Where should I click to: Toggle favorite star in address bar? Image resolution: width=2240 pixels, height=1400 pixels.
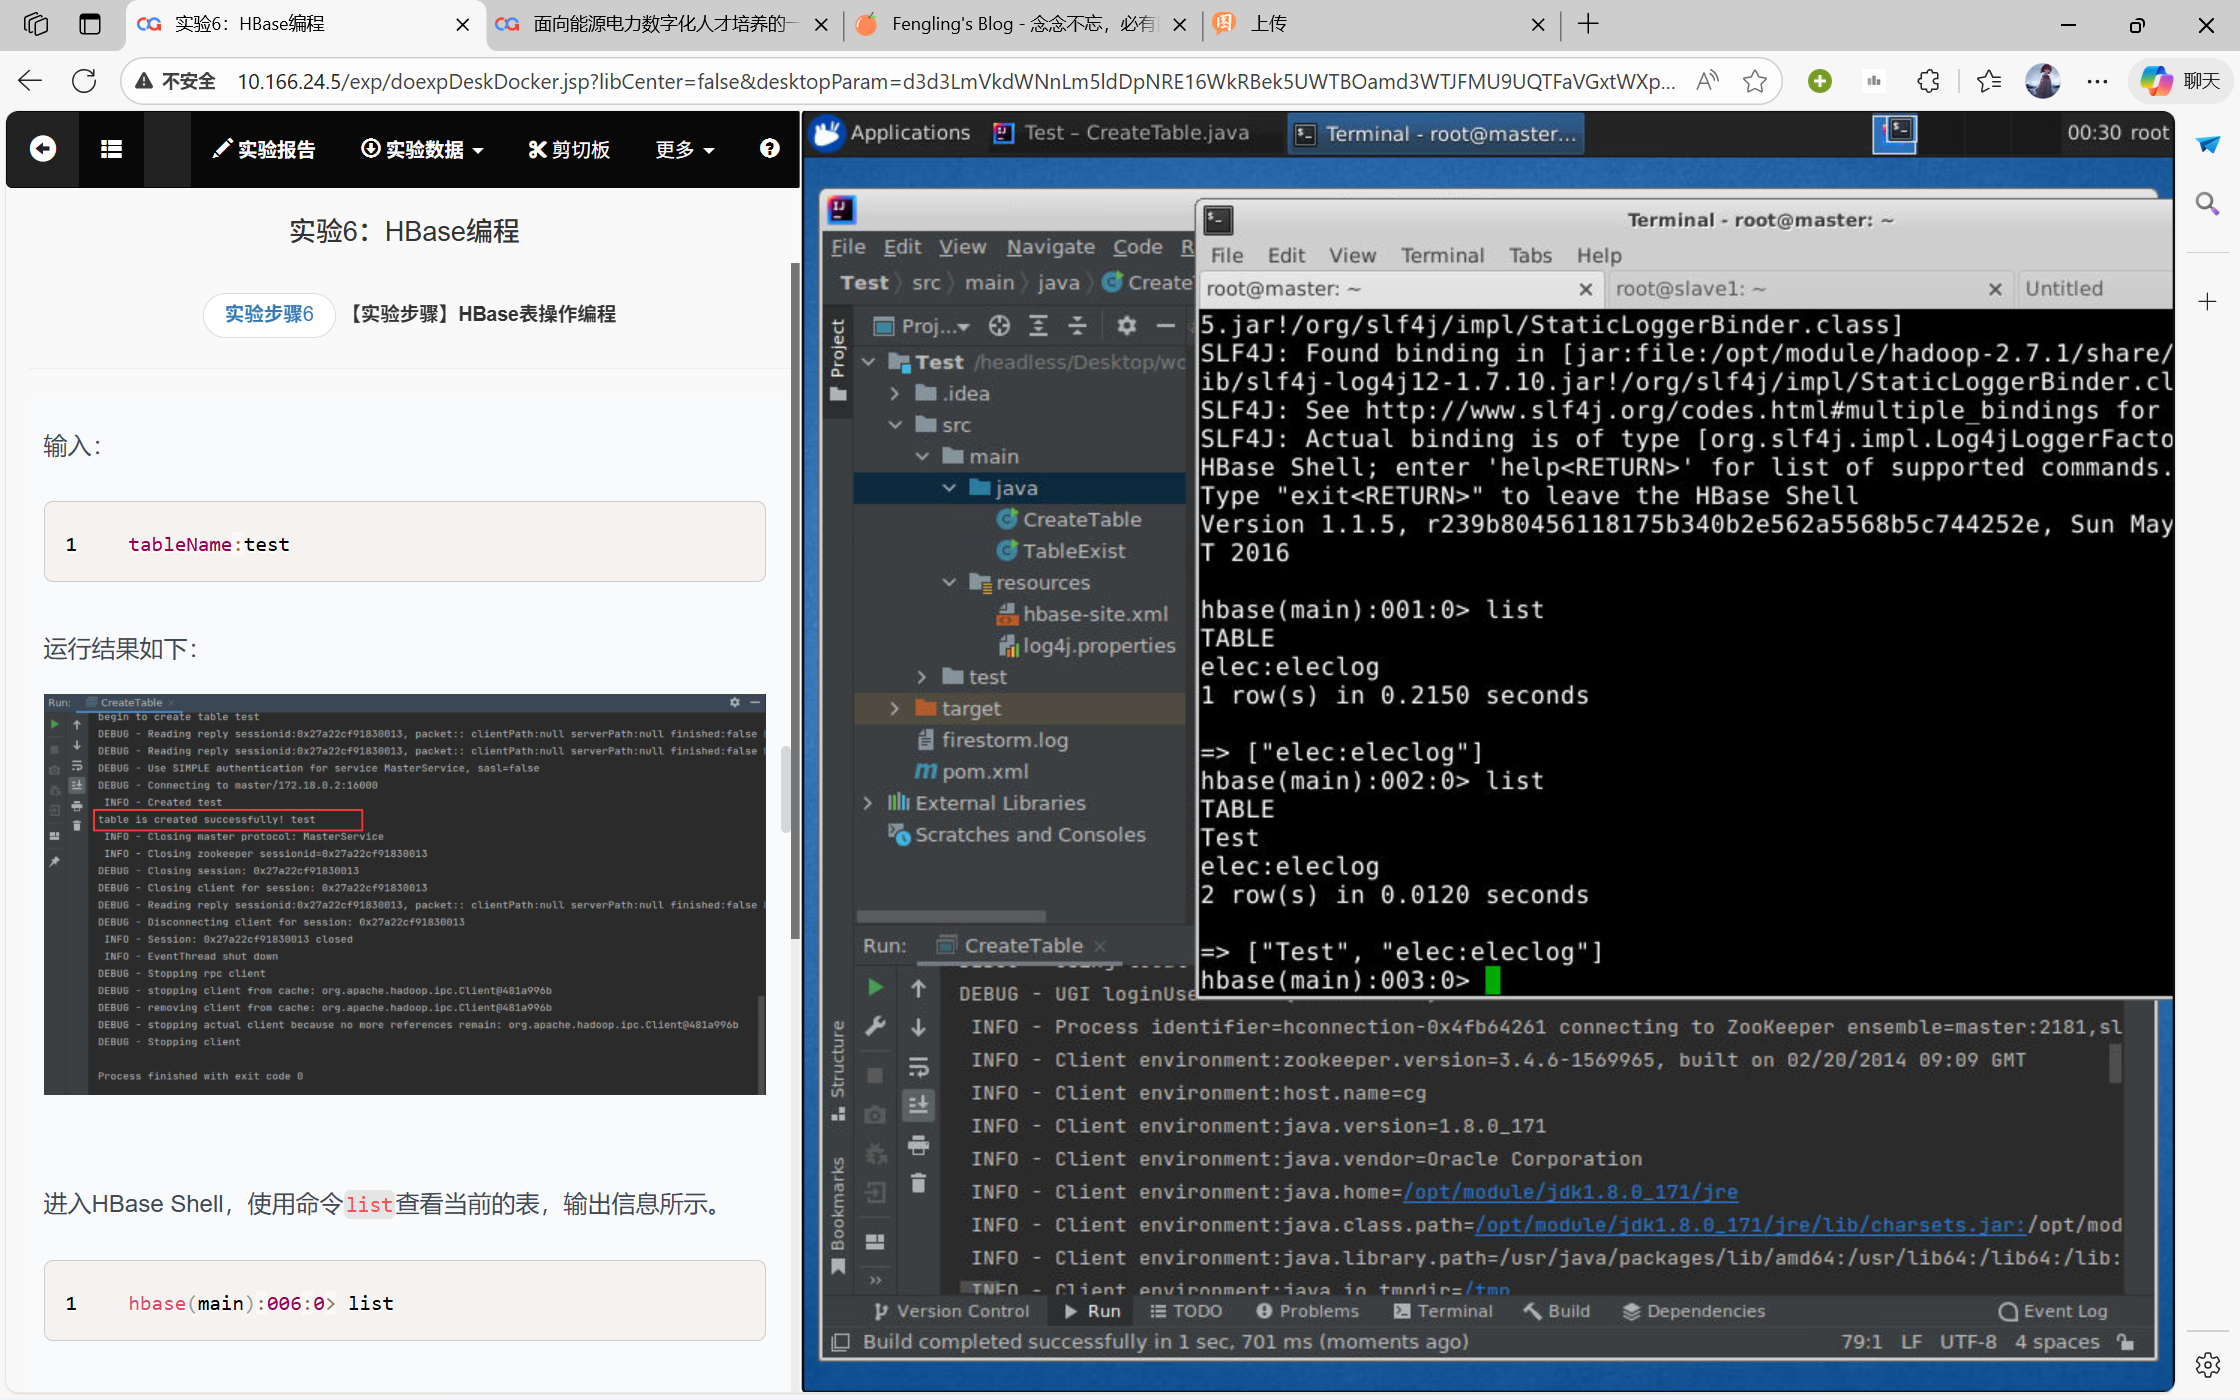[1754, 81]
